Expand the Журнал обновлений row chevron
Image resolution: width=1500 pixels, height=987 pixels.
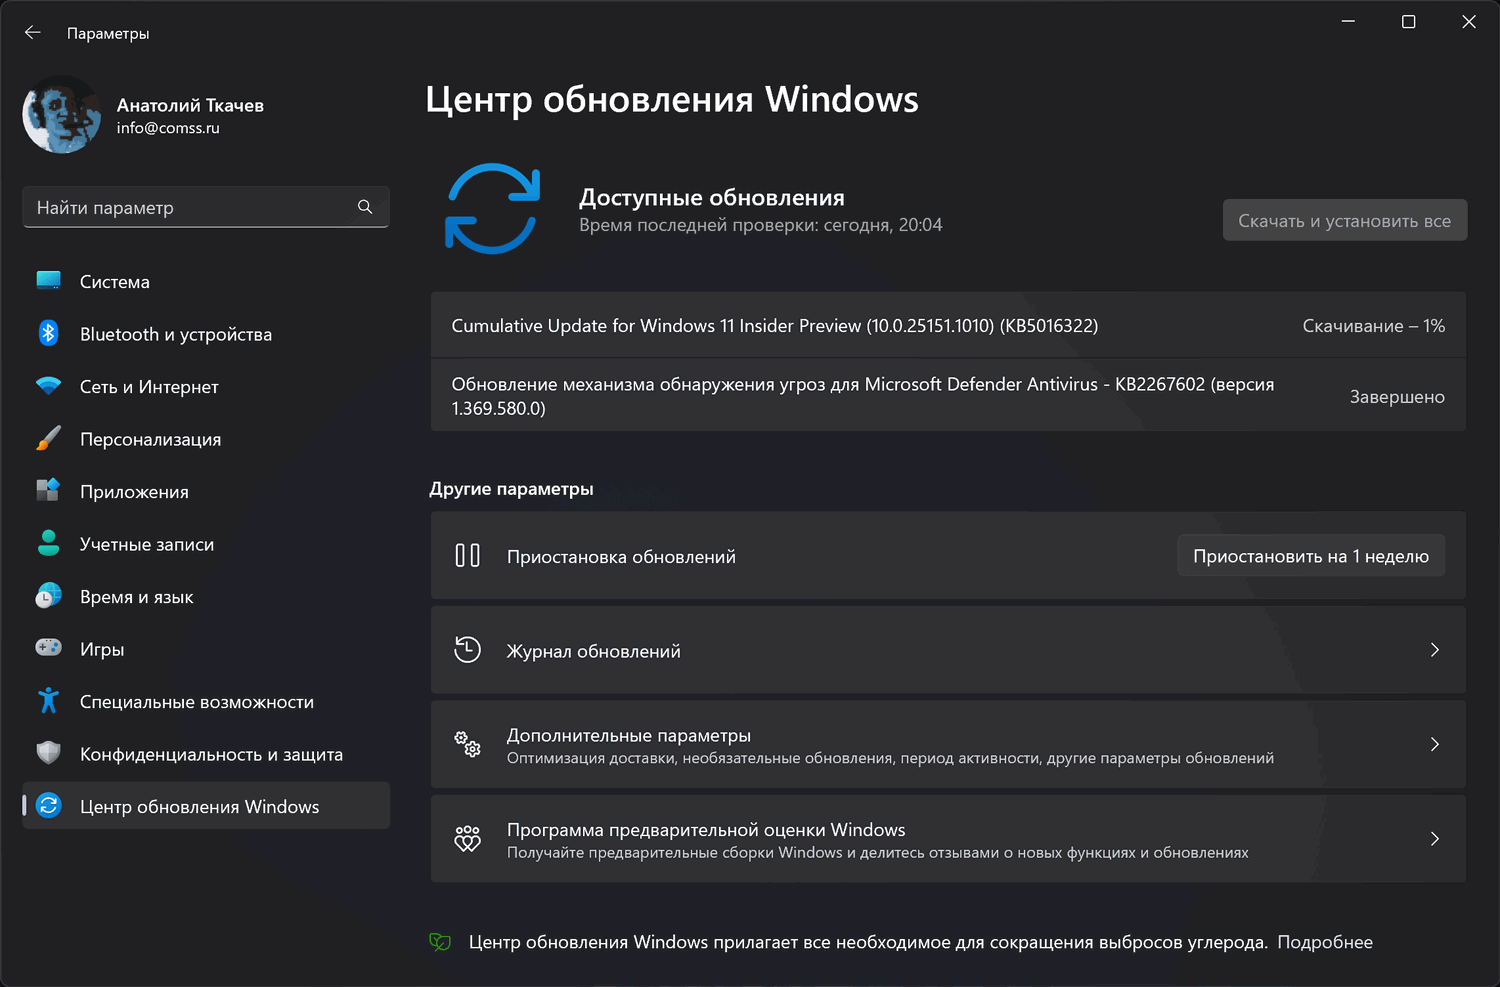tap(1434, 650)
